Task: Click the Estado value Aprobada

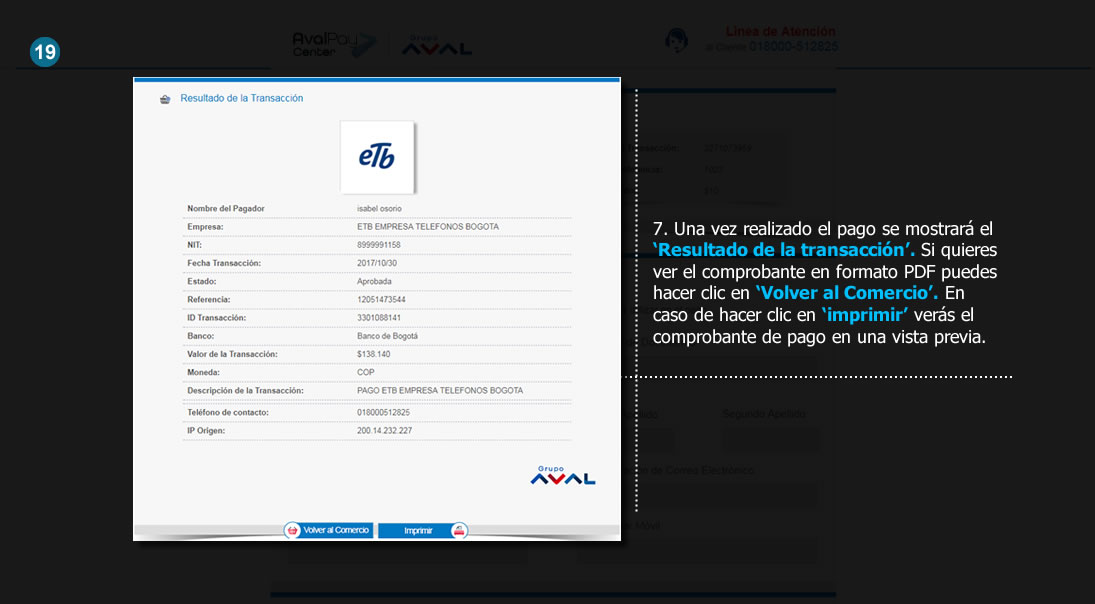Action: point(374,282)
